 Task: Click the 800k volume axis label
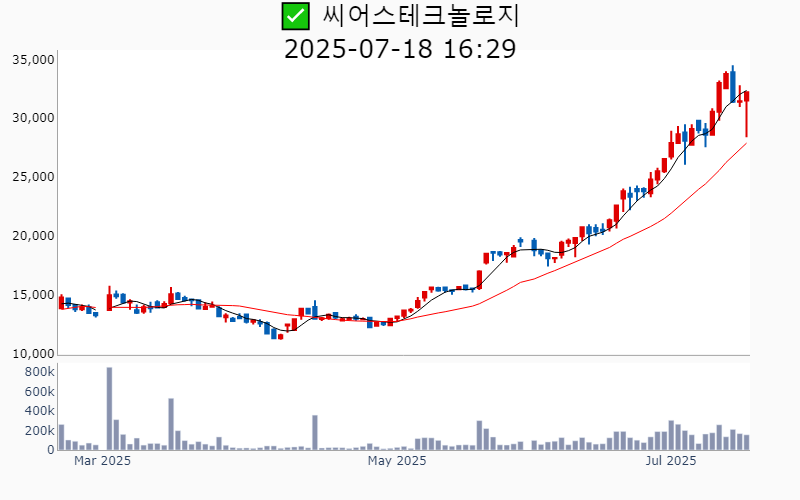[x=39, y=372]
